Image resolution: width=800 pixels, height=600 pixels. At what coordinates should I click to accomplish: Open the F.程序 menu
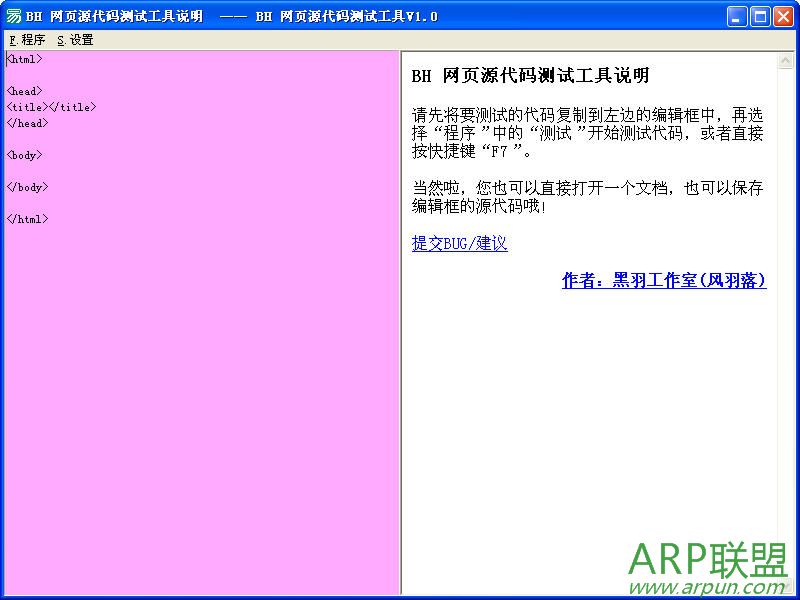click(27, 40)
